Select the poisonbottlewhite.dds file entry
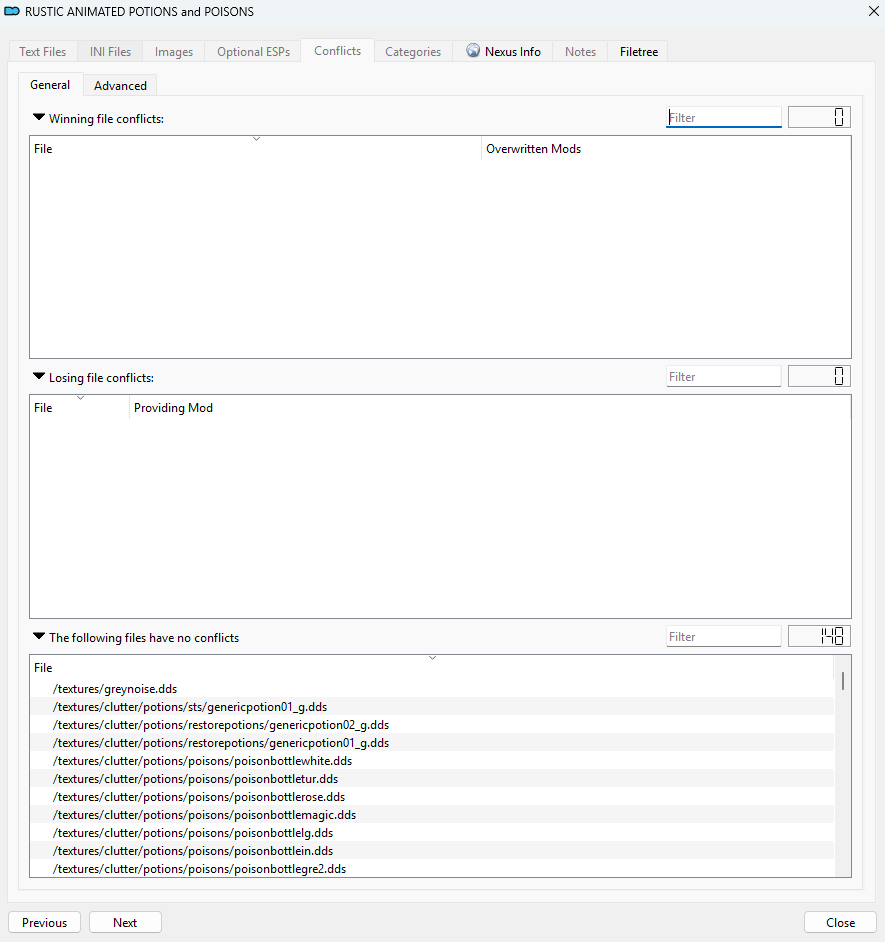Image resolution: width=885 pixels, height=942 pixels. (202, 761)
